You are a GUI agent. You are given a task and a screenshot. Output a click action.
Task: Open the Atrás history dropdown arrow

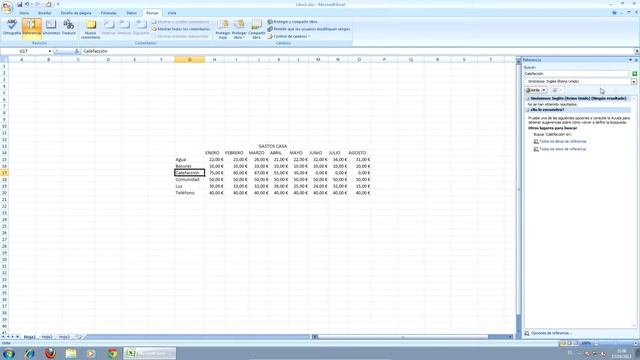coord(544,90)
